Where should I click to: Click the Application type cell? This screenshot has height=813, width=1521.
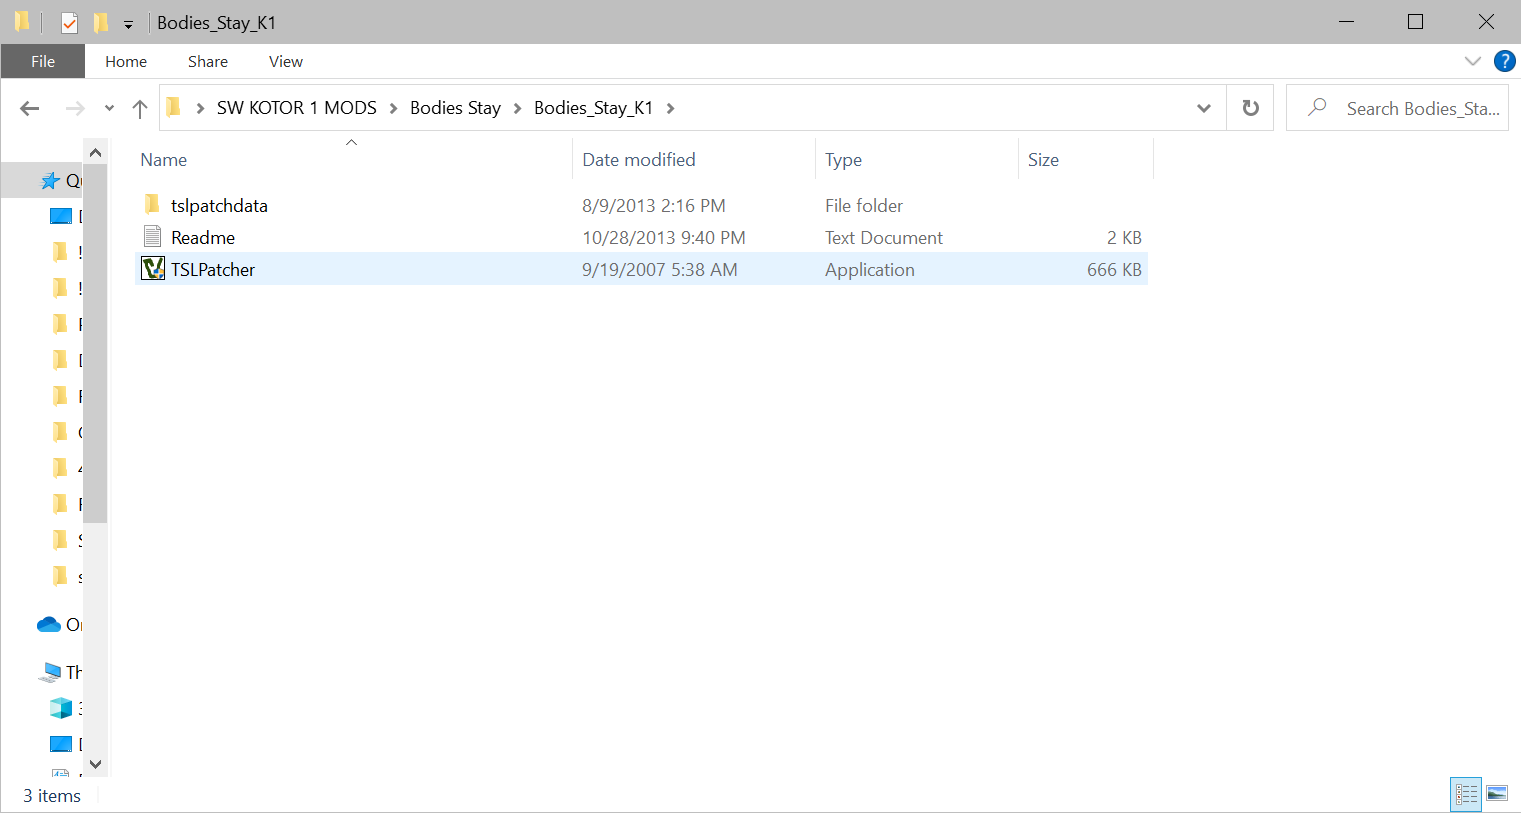(870, 269)
